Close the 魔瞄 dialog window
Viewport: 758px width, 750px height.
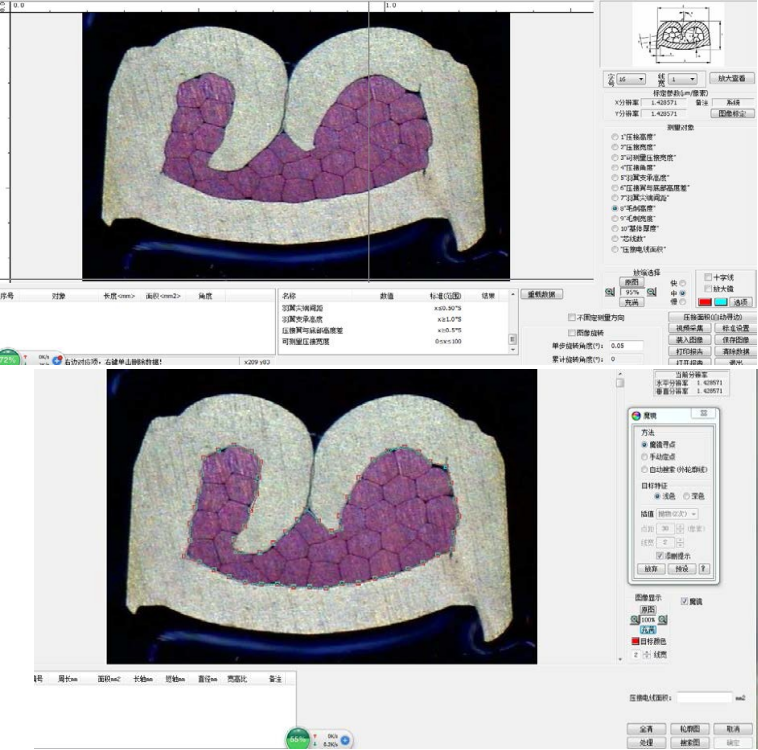[703, 414]
